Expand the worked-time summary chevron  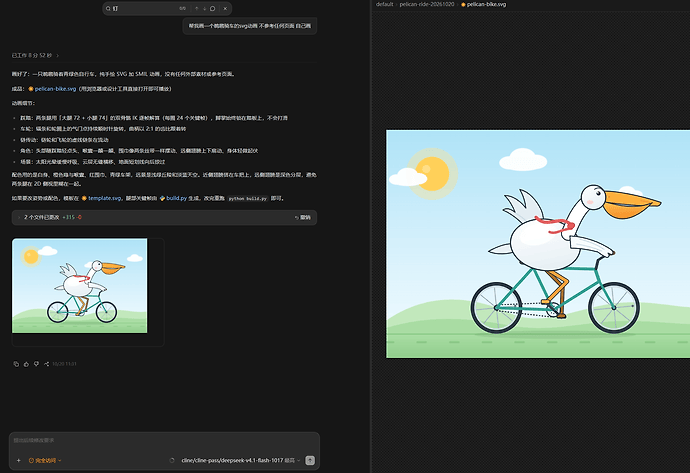coord(58,55)
